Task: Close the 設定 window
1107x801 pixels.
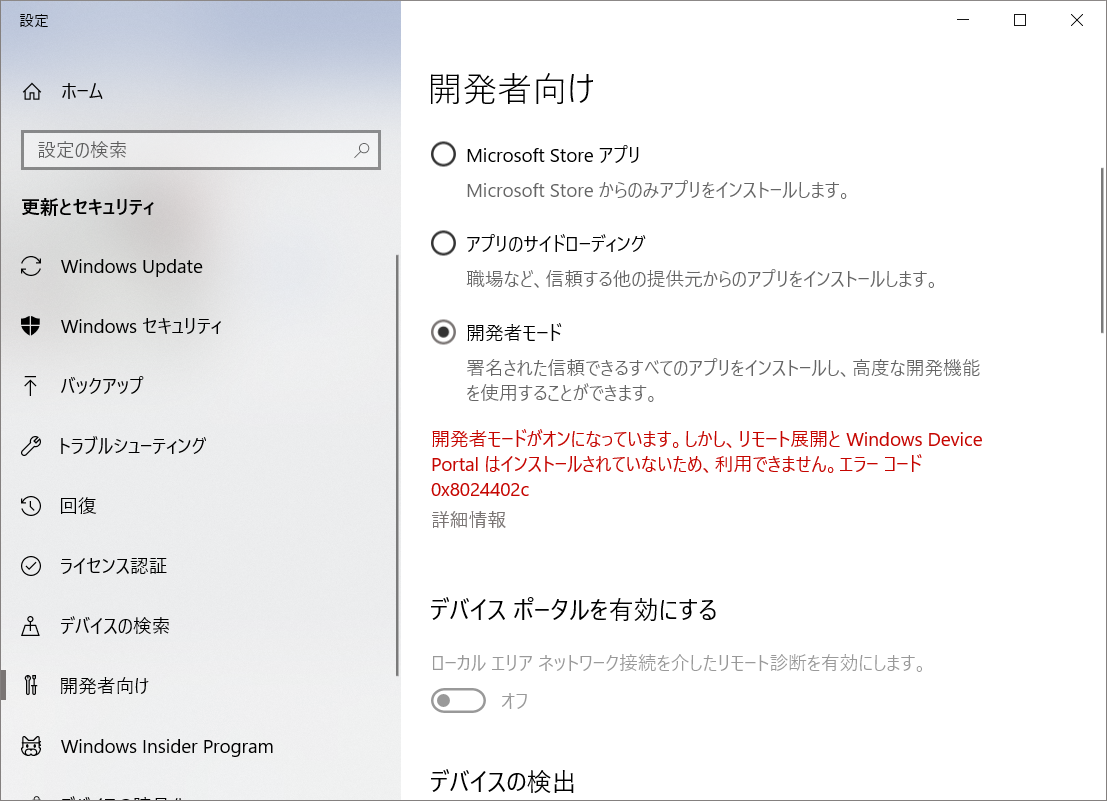Action: pos(1077,20)
